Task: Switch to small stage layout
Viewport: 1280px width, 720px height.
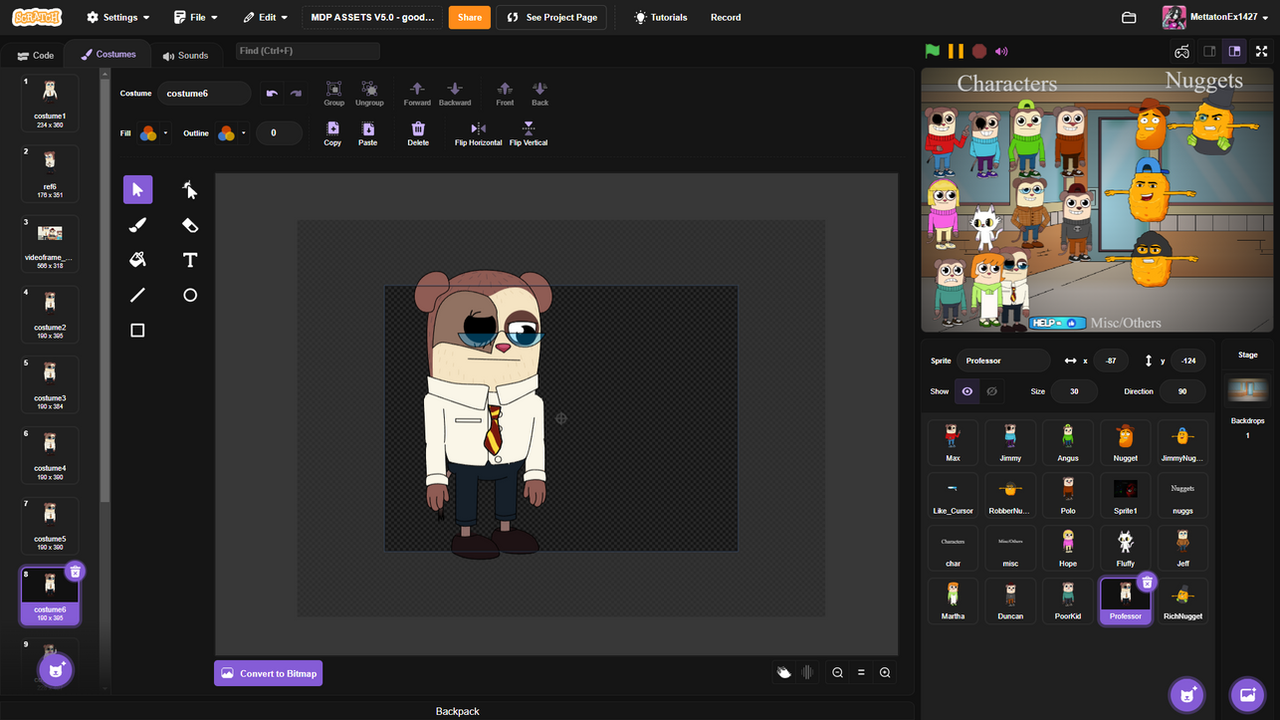Action: (1210, 51)
